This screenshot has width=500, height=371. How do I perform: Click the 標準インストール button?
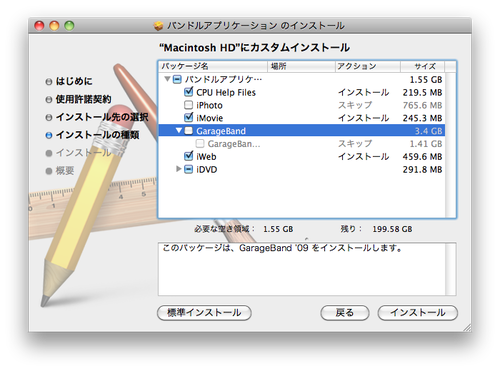[204, 313]
